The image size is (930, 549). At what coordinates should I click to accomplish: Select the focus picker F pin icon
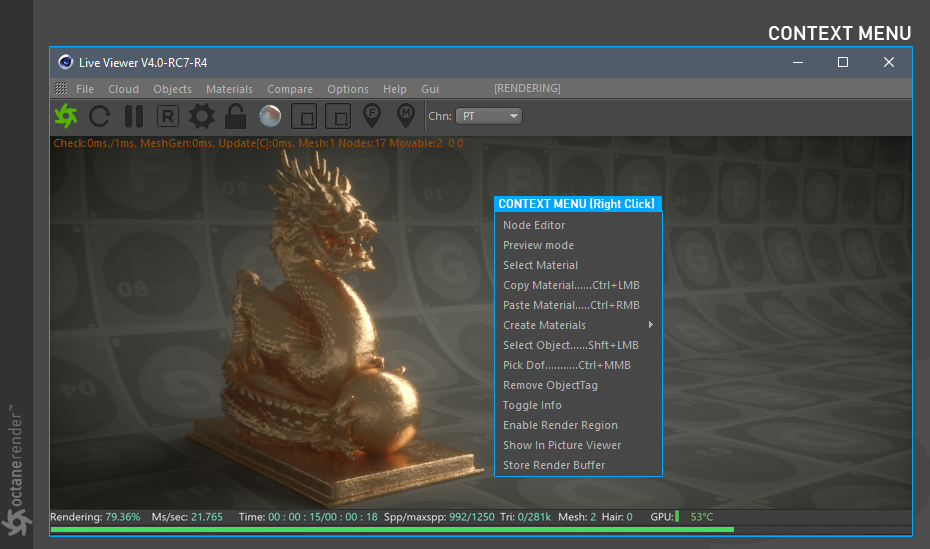[372, 116]
